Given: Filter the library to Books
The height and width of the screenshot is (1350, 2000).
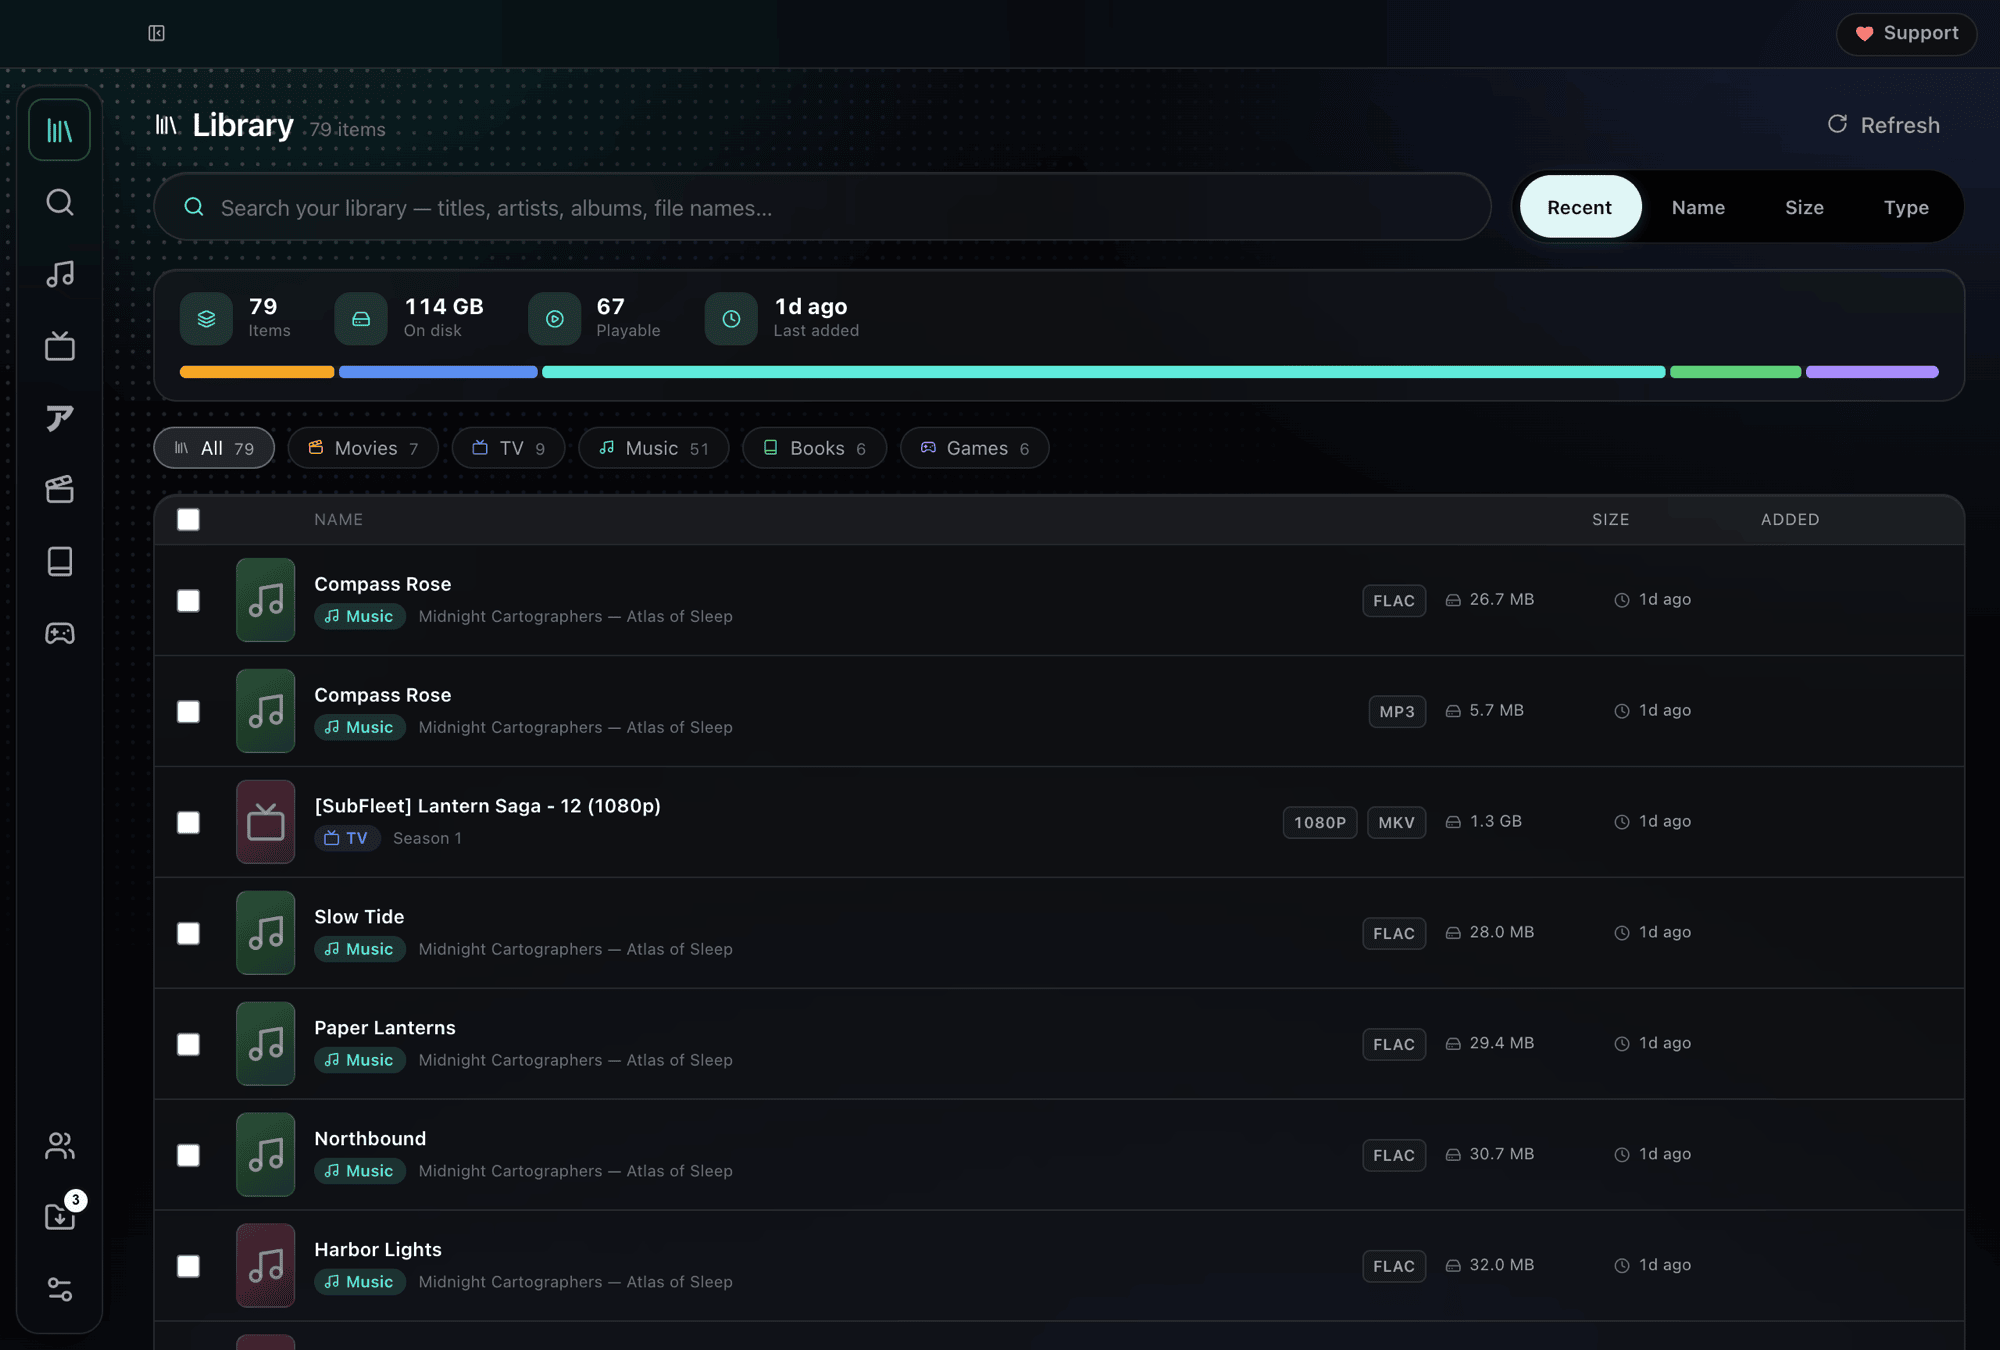Looking at the screenshot, I should coord(815,448).
